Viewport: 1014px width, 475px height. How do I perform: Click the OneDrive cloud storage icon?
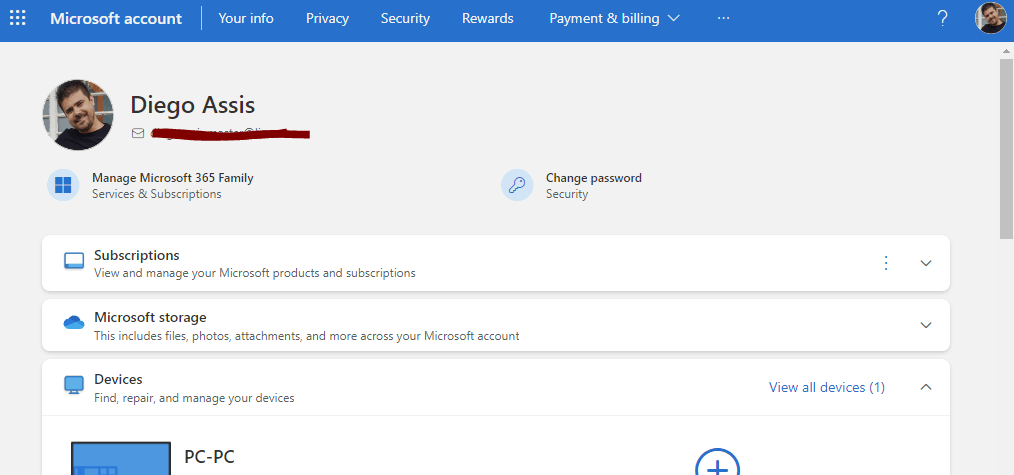(74, 322)
